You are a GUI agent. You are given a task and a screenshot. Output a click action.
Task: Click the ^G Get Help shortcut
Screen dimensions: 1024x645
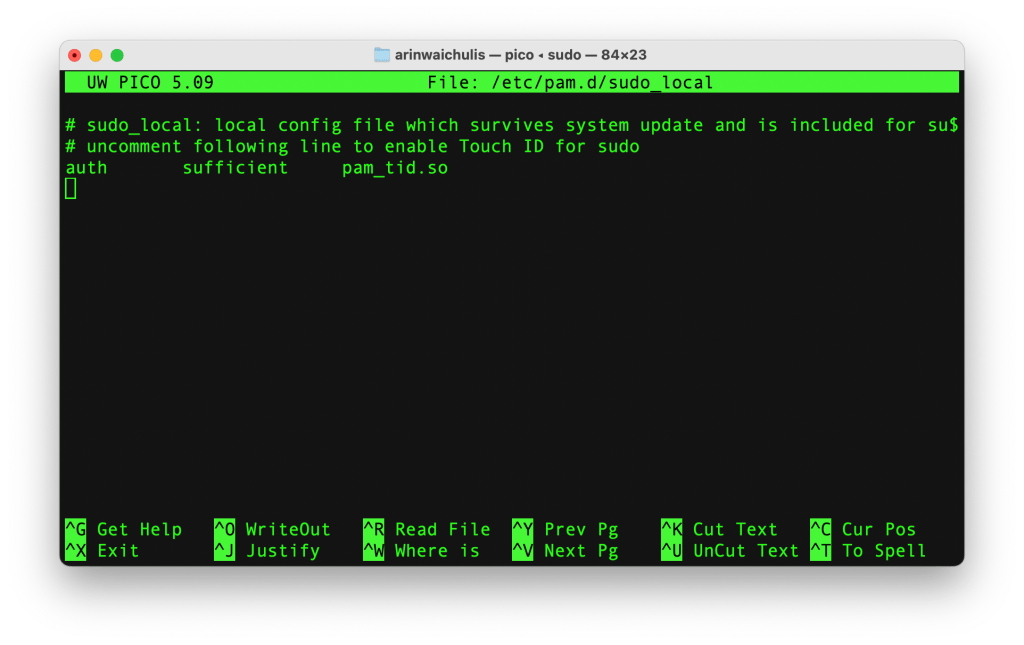tap(123, 529)
